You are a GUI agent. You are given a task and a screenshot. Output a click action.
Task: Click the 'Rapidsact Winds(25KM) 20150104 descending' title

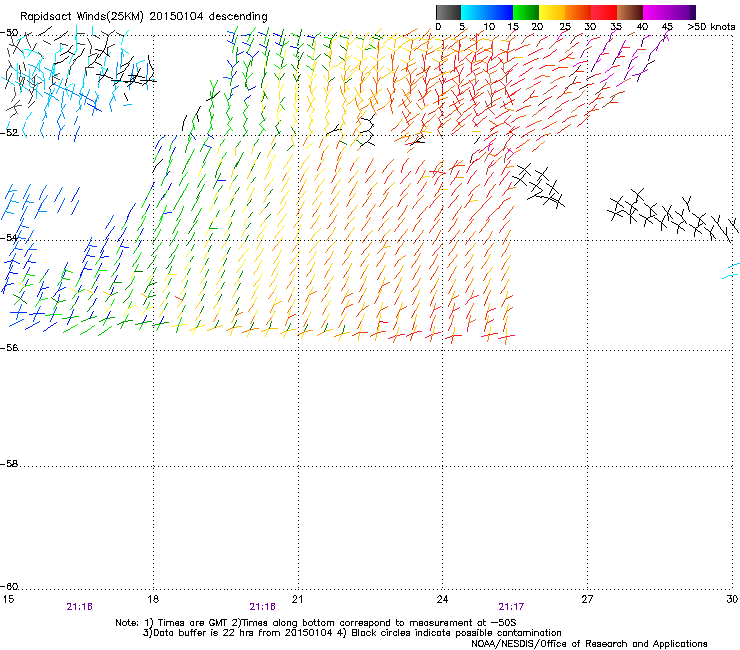tap(143, 17)
